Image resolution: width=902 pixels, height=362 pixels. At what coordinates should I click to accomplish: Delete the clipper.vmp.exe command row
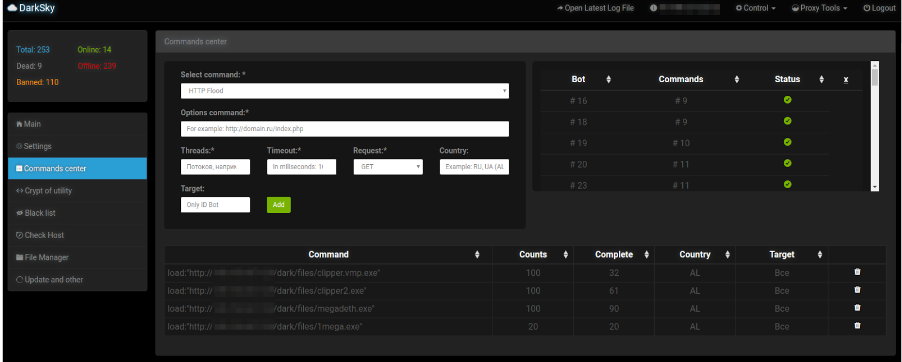[x=857, y=272]
